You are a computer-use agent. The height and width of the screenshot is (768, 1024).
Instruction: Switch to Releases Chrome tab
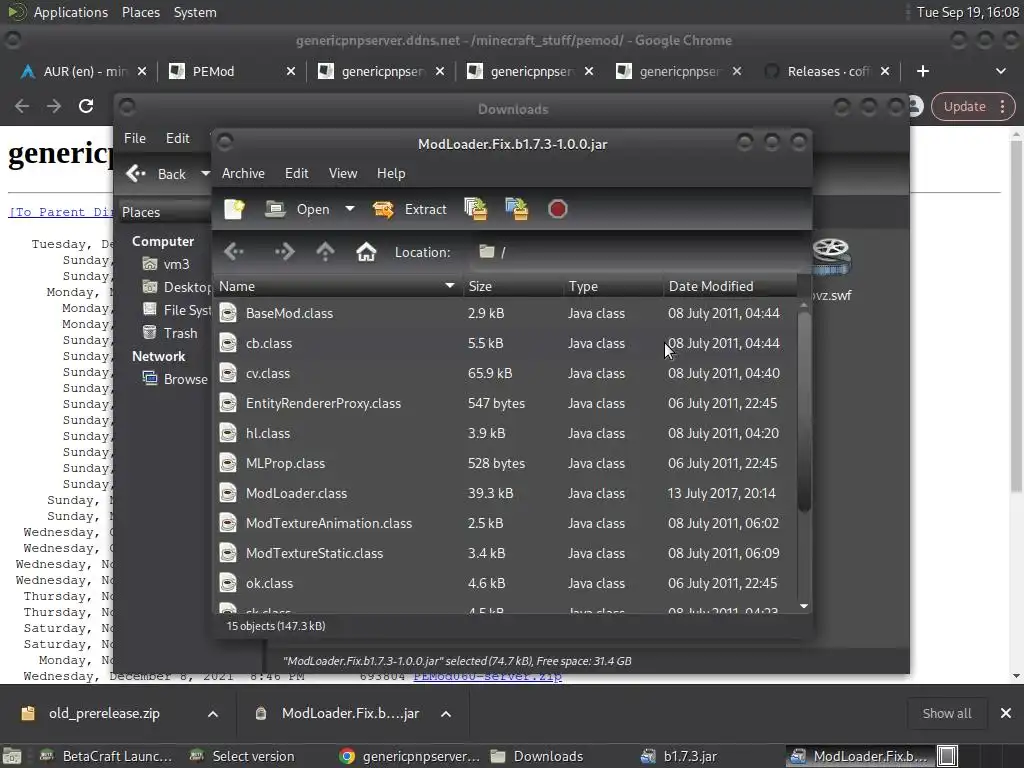point(828,72)
